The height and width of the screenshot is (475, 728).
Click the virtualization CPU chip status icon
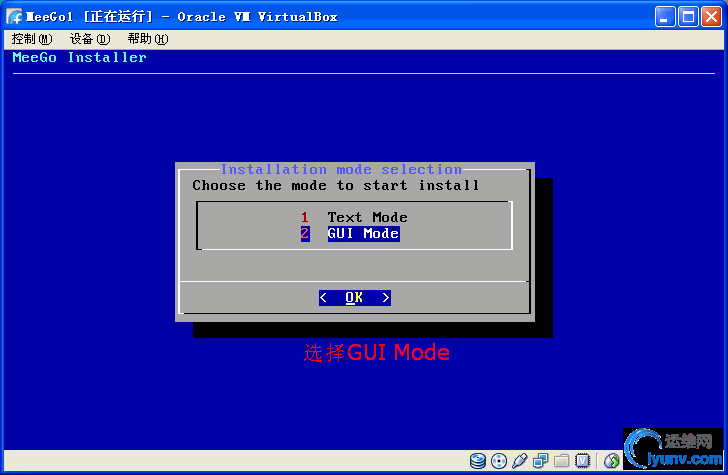[x=582, y=461]
